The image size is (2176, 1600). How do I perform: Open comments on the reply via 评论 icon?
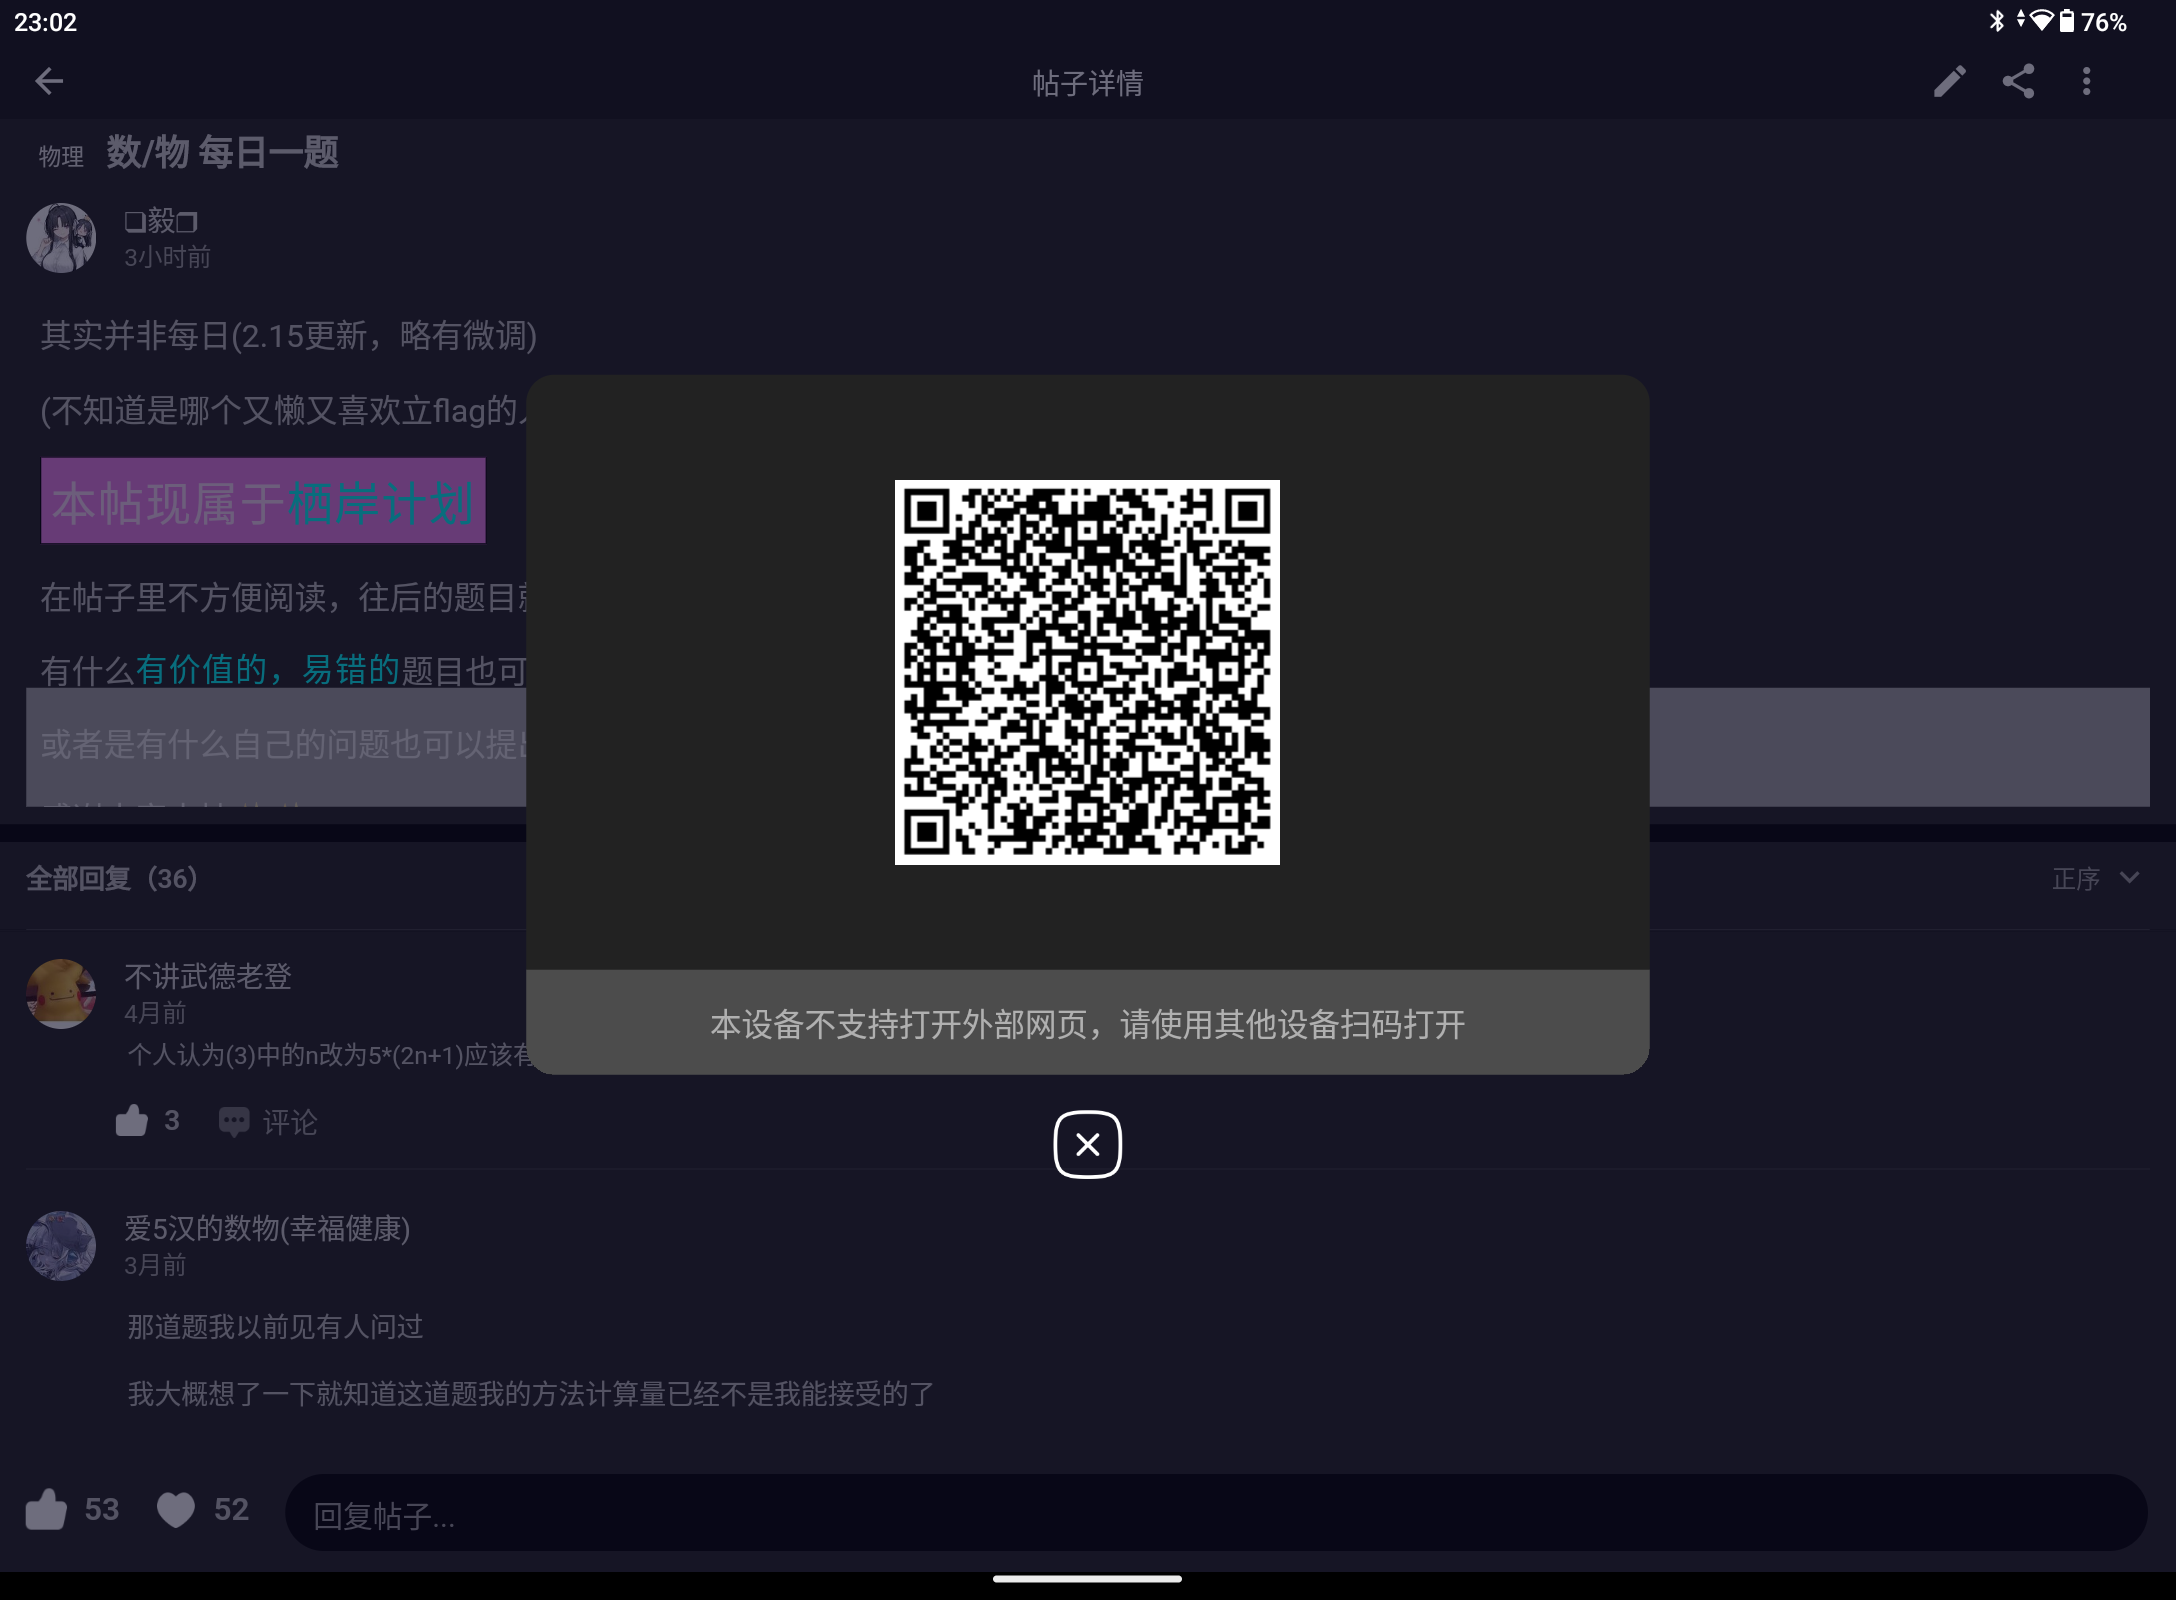pos(233,1122)
